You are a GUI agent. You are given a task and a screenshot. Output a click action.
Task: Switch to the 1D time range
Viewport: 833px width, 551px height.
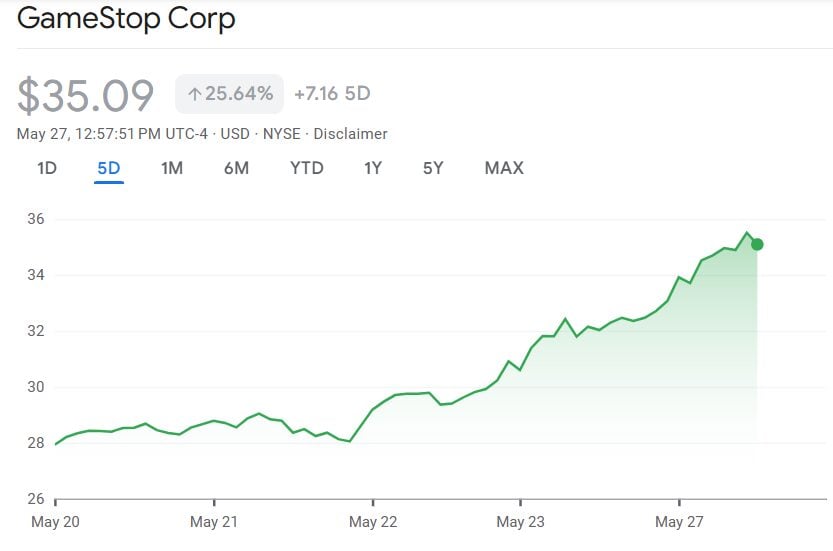pyautogui.click(x=47, y=168)
